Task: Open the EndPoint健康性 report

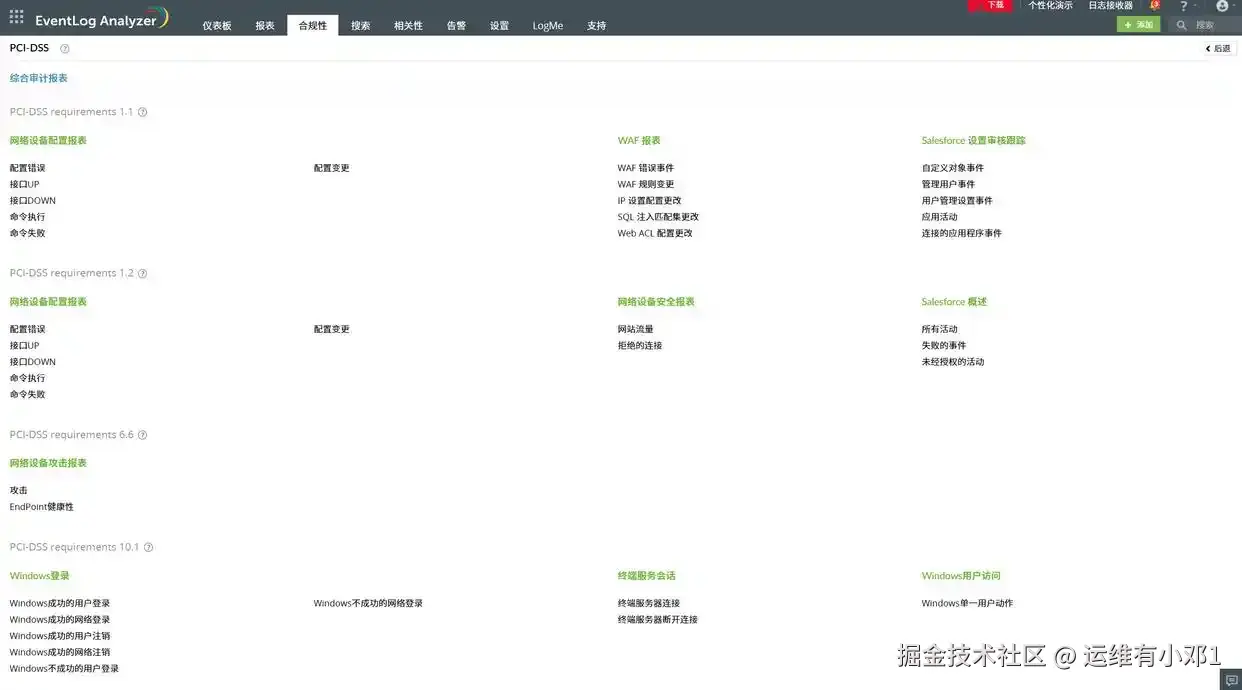Action: (x=42, y=507)
